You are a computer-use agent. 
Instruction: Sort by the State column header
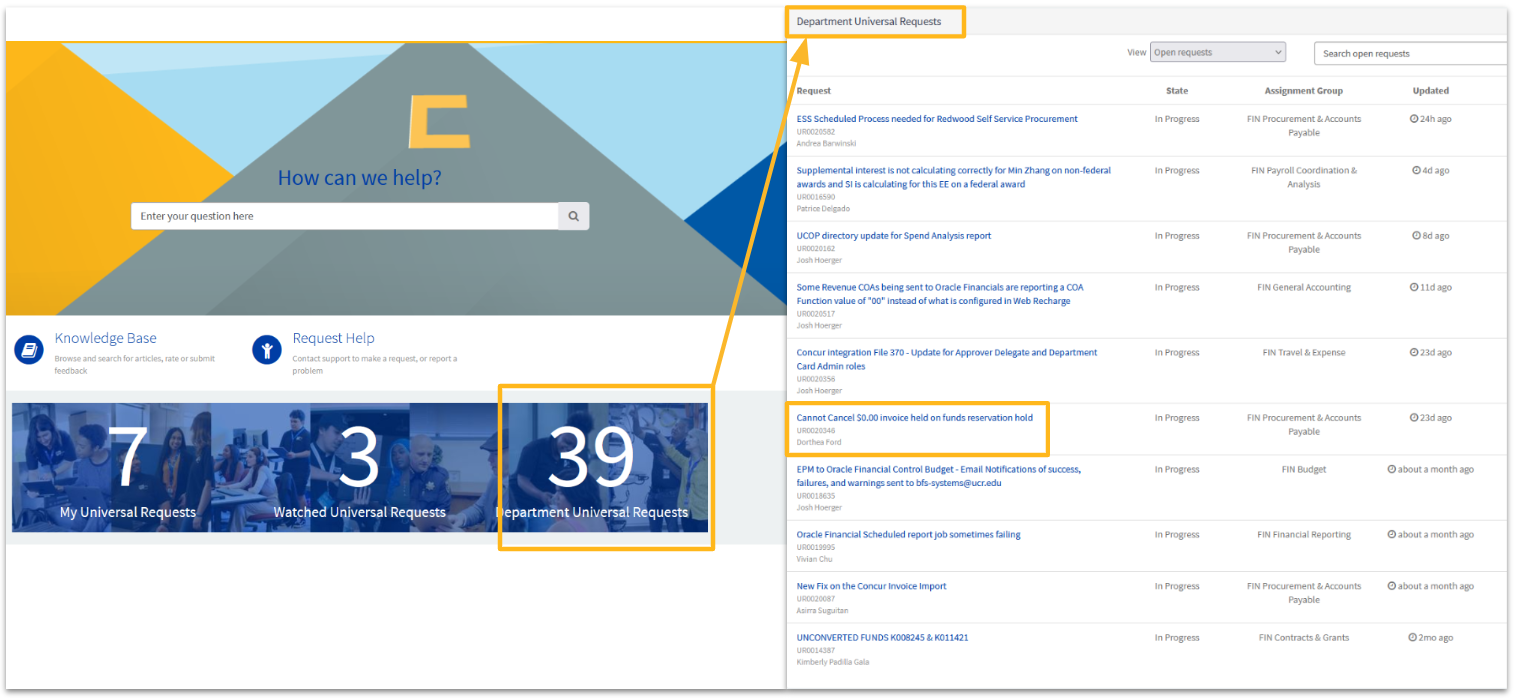[x=1177, y=91]
